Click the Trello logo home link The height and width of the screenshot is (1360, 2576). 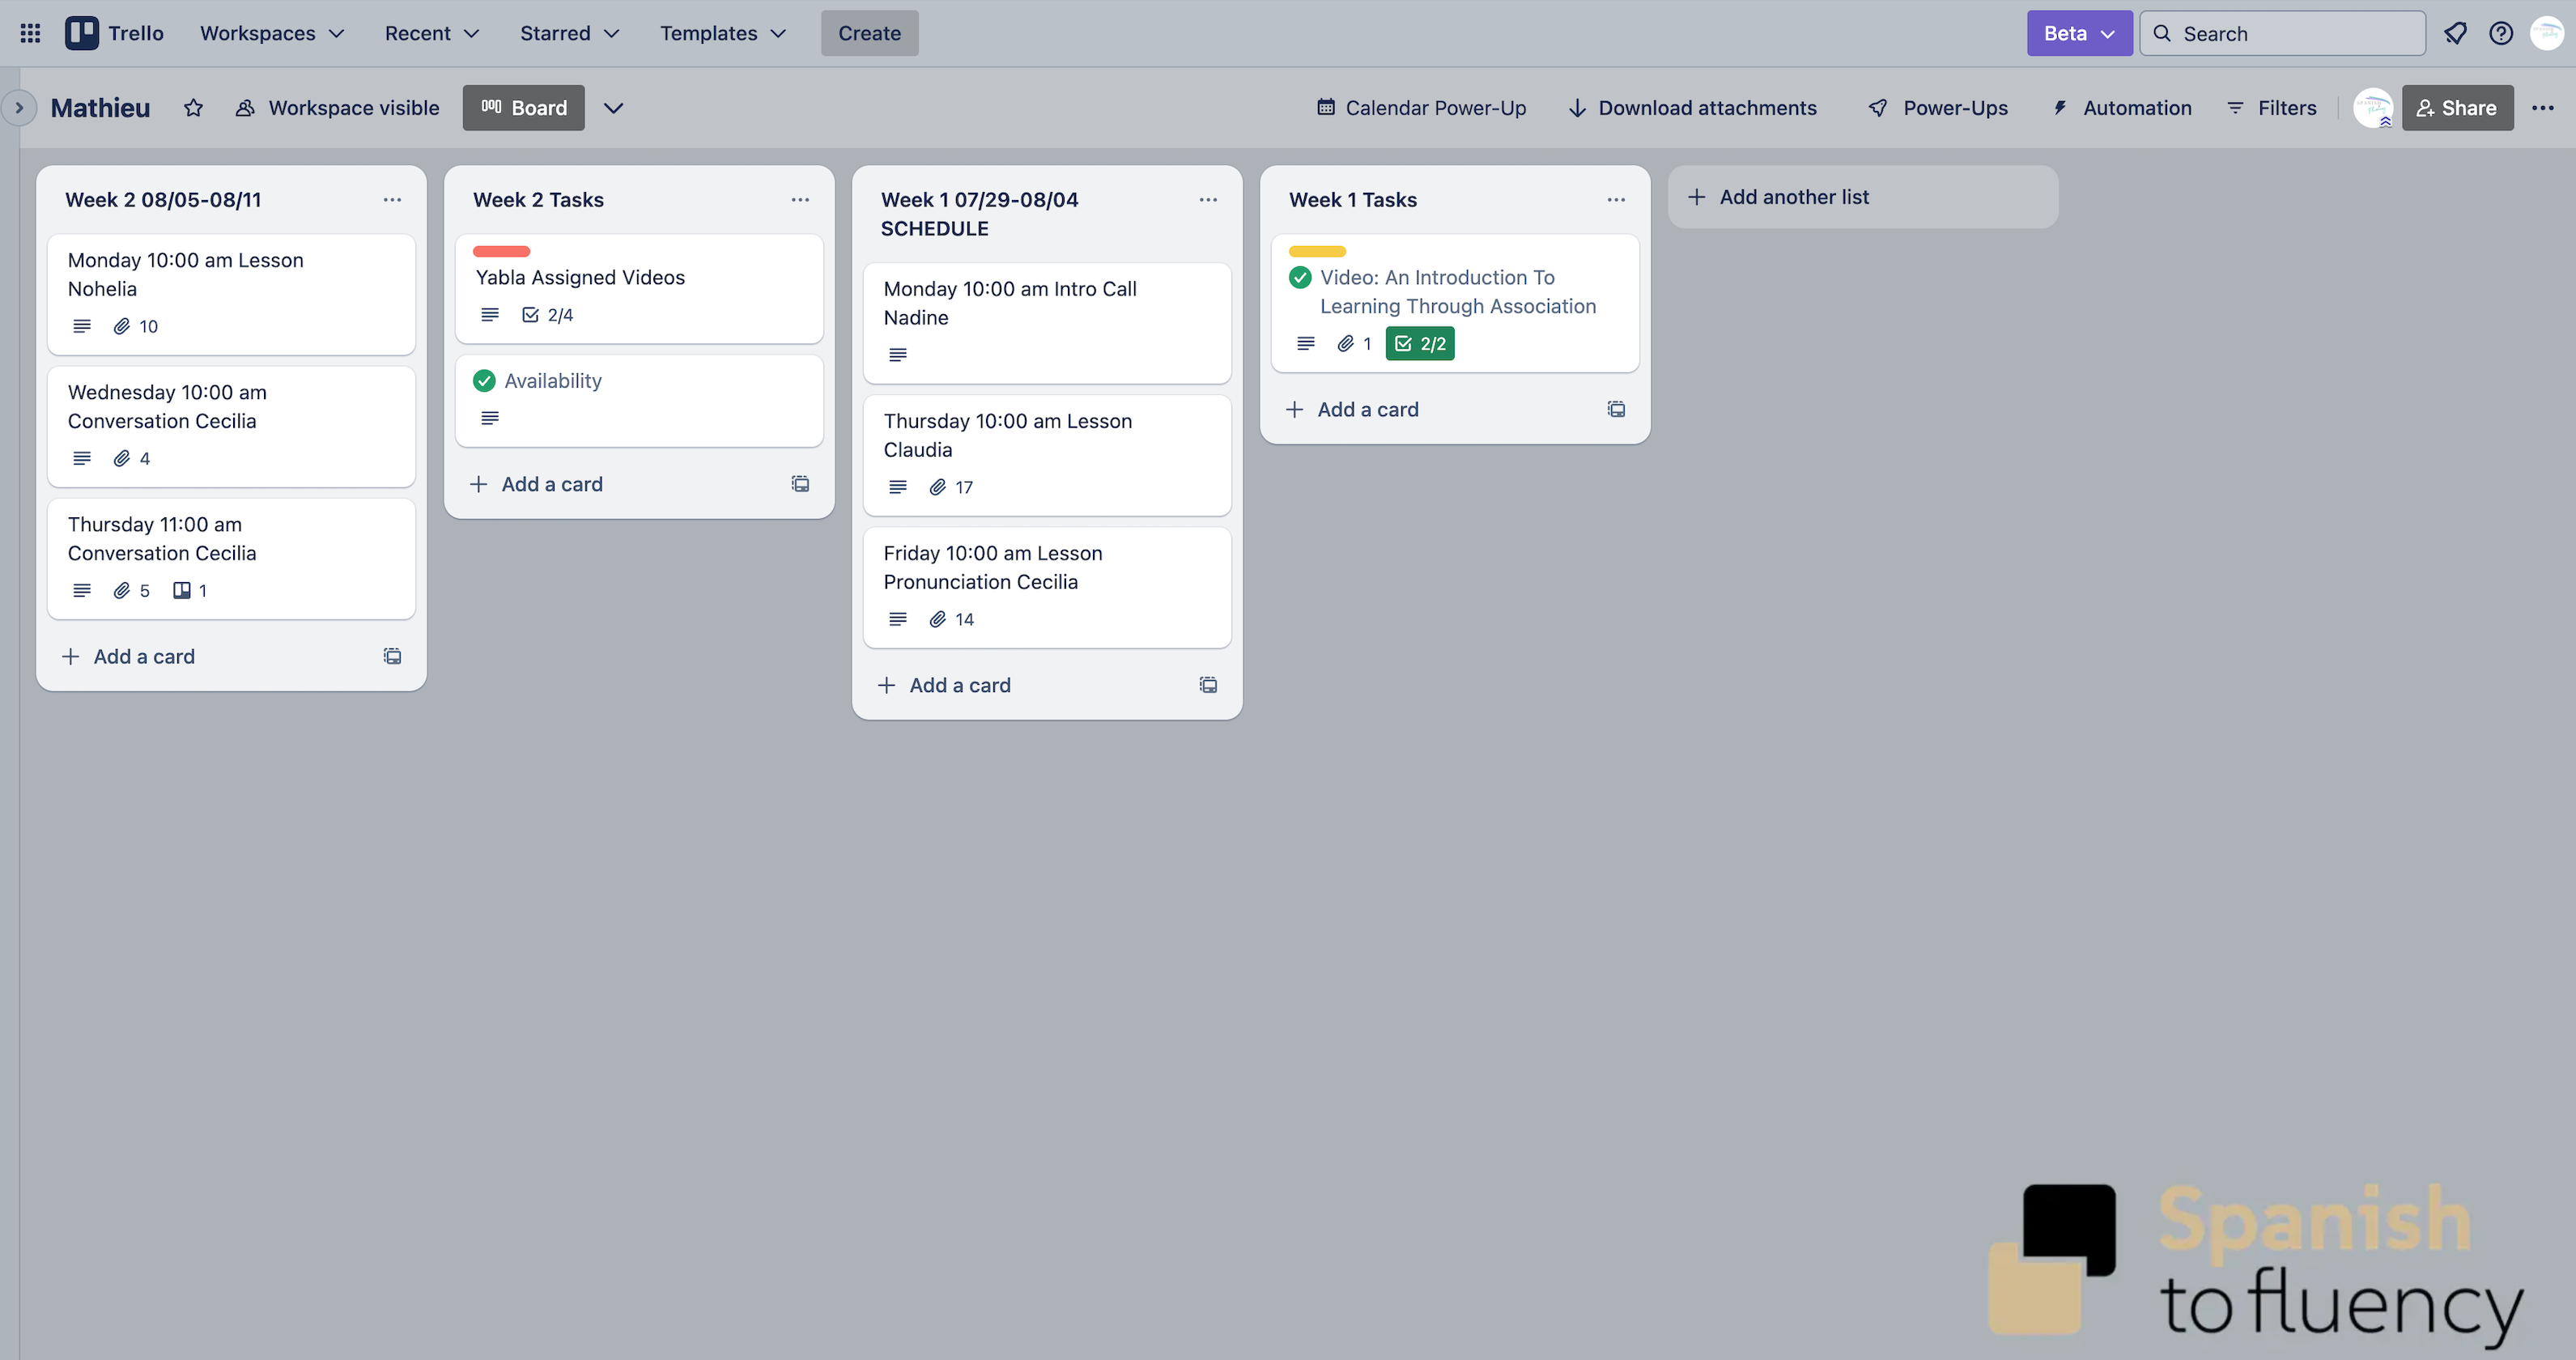pyautogui.click(x=114, y=33)
